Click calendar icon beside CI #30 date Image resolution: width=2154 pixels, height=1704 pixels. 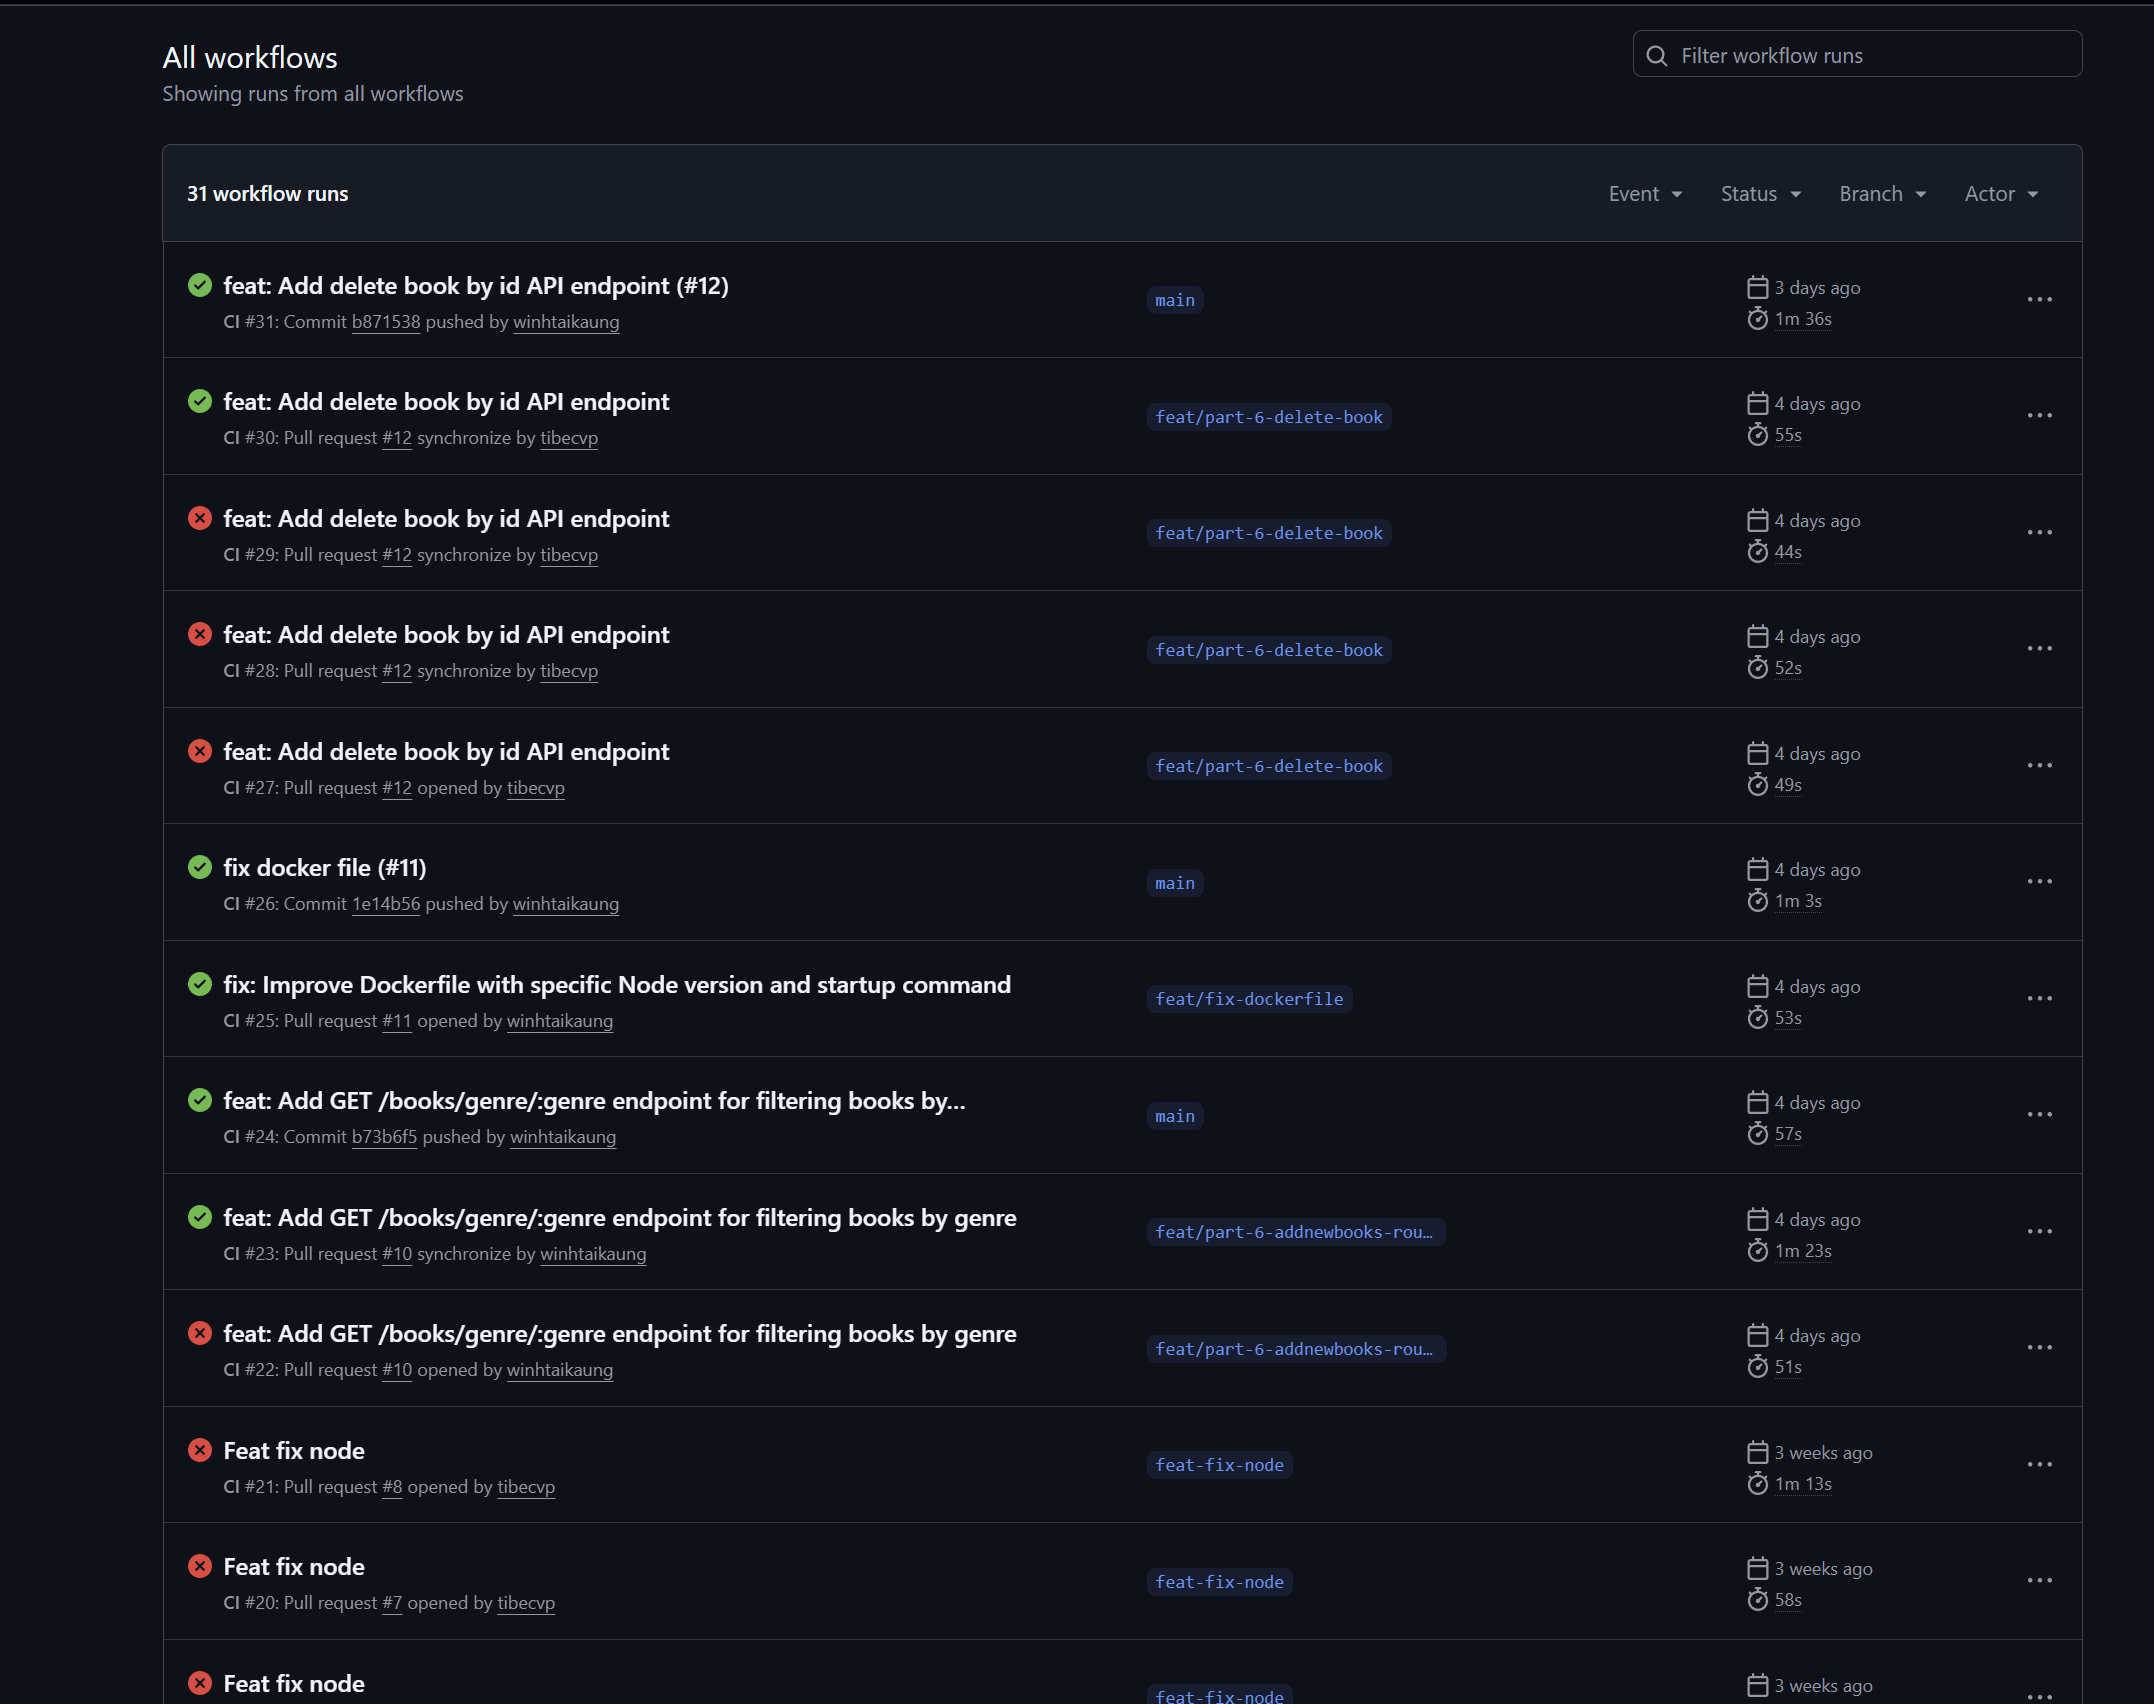pyautogui.click(x=1757, y=404)
